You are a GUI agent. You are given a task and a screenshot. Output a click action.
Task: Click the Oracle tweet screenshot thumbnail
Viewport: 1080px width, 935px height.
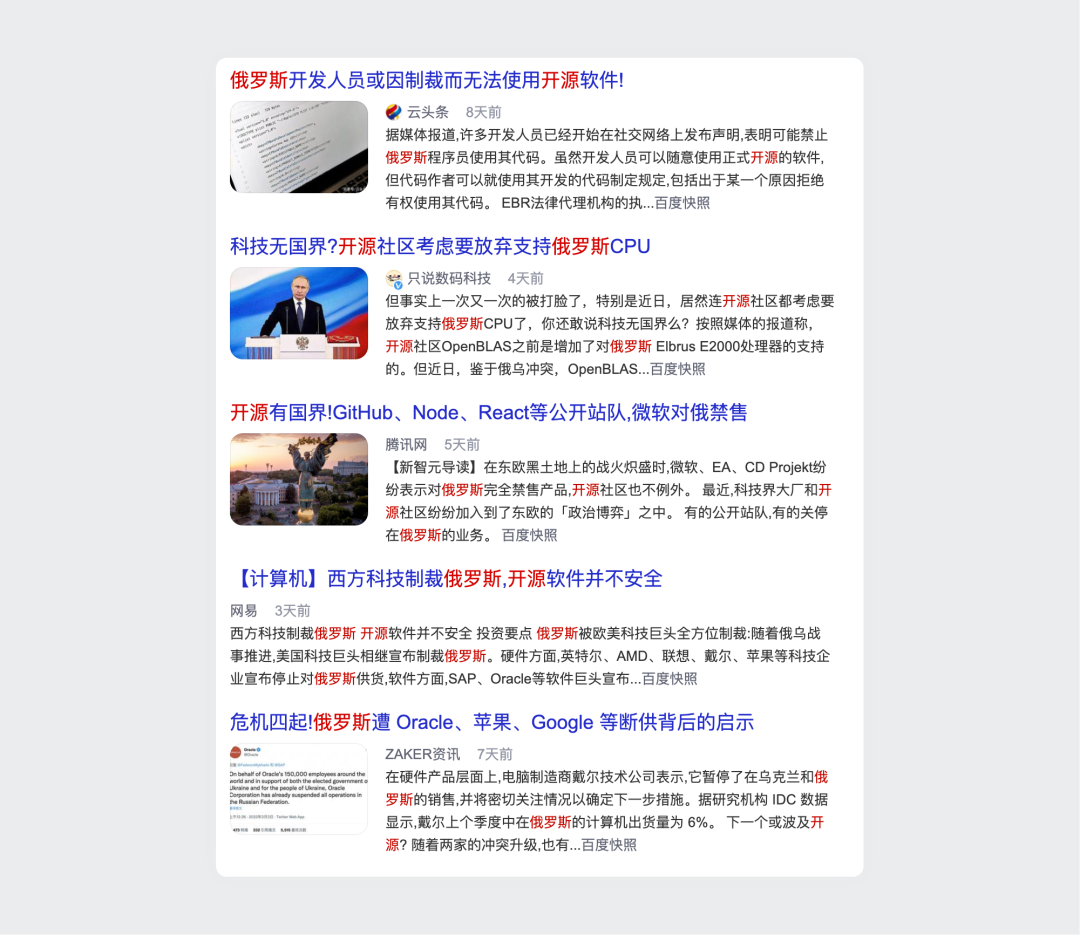coord(299,789)
